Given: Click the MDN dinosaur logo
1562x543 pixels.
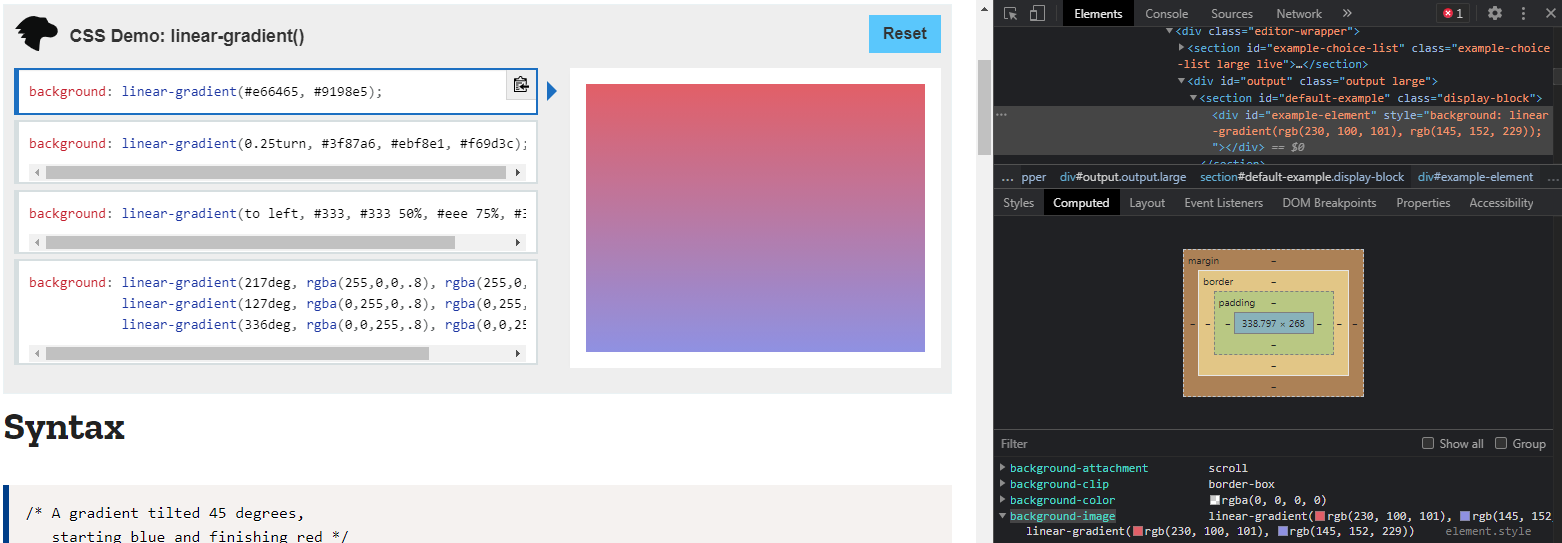Looking at the screenshot, I should (x=36, y=35).
